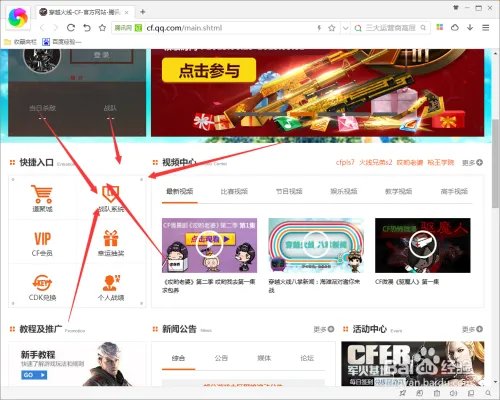Click 更多 link in 活动中心 header
500x400 pixels.
pos(472,329)
